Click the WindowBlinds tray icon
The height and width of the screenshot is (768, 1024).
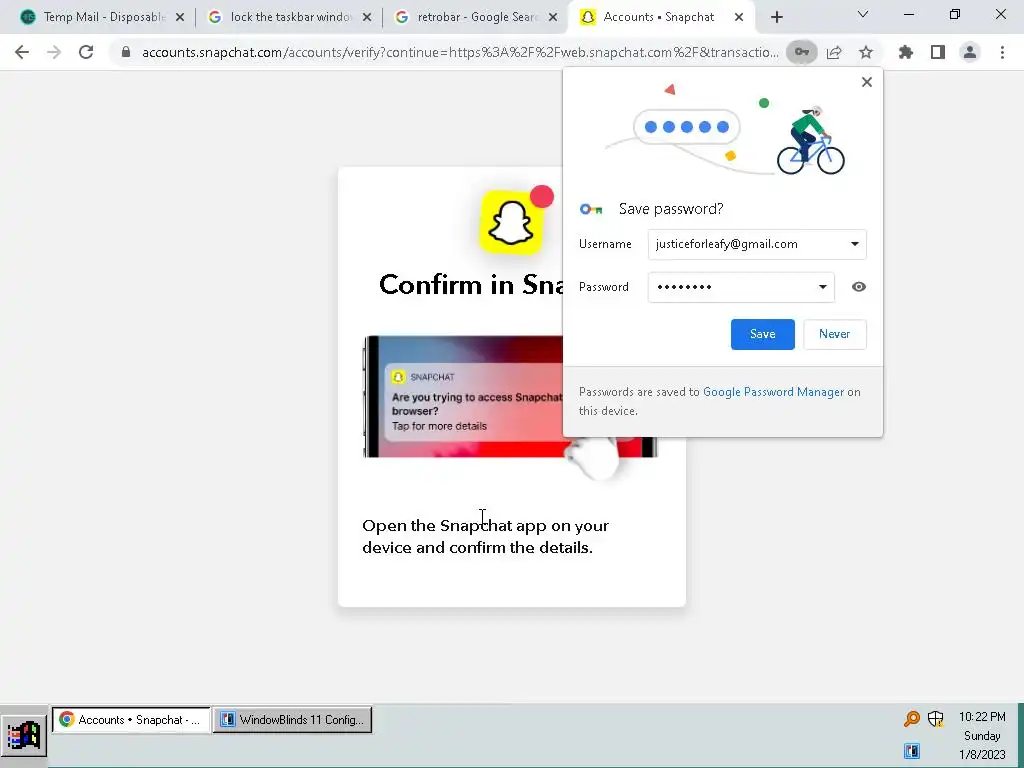click(912, 751)
